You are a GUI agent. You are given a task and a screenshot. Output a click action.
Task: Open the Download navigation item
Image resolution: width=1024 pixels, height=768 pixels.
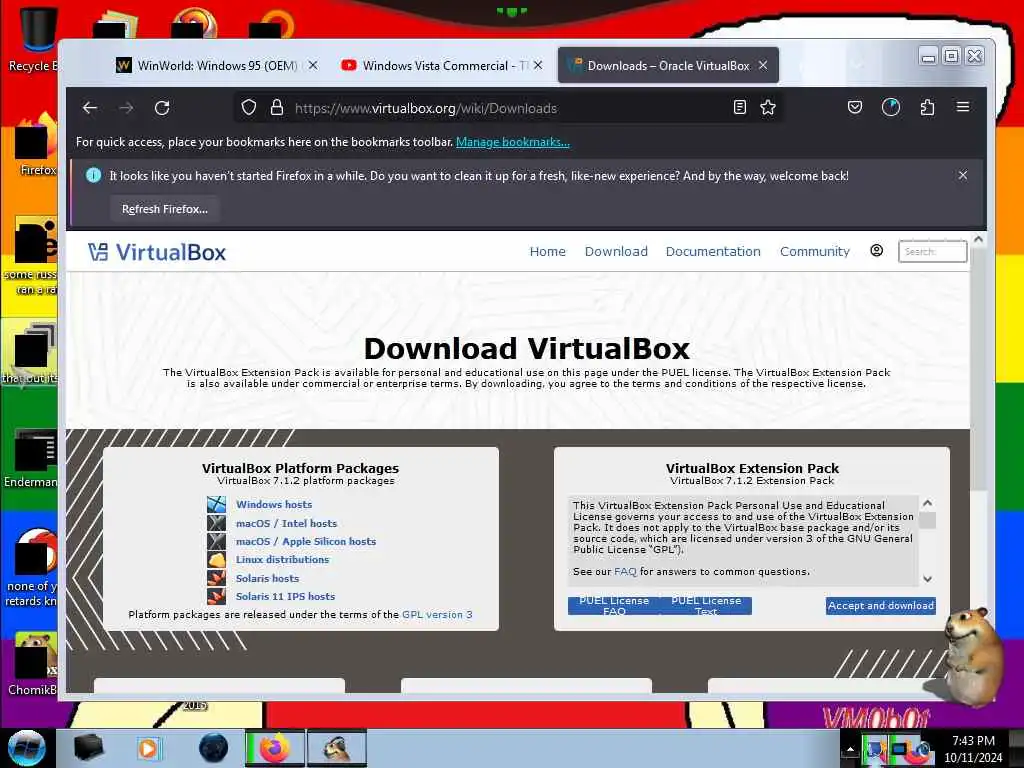click(x=616, y=251)
